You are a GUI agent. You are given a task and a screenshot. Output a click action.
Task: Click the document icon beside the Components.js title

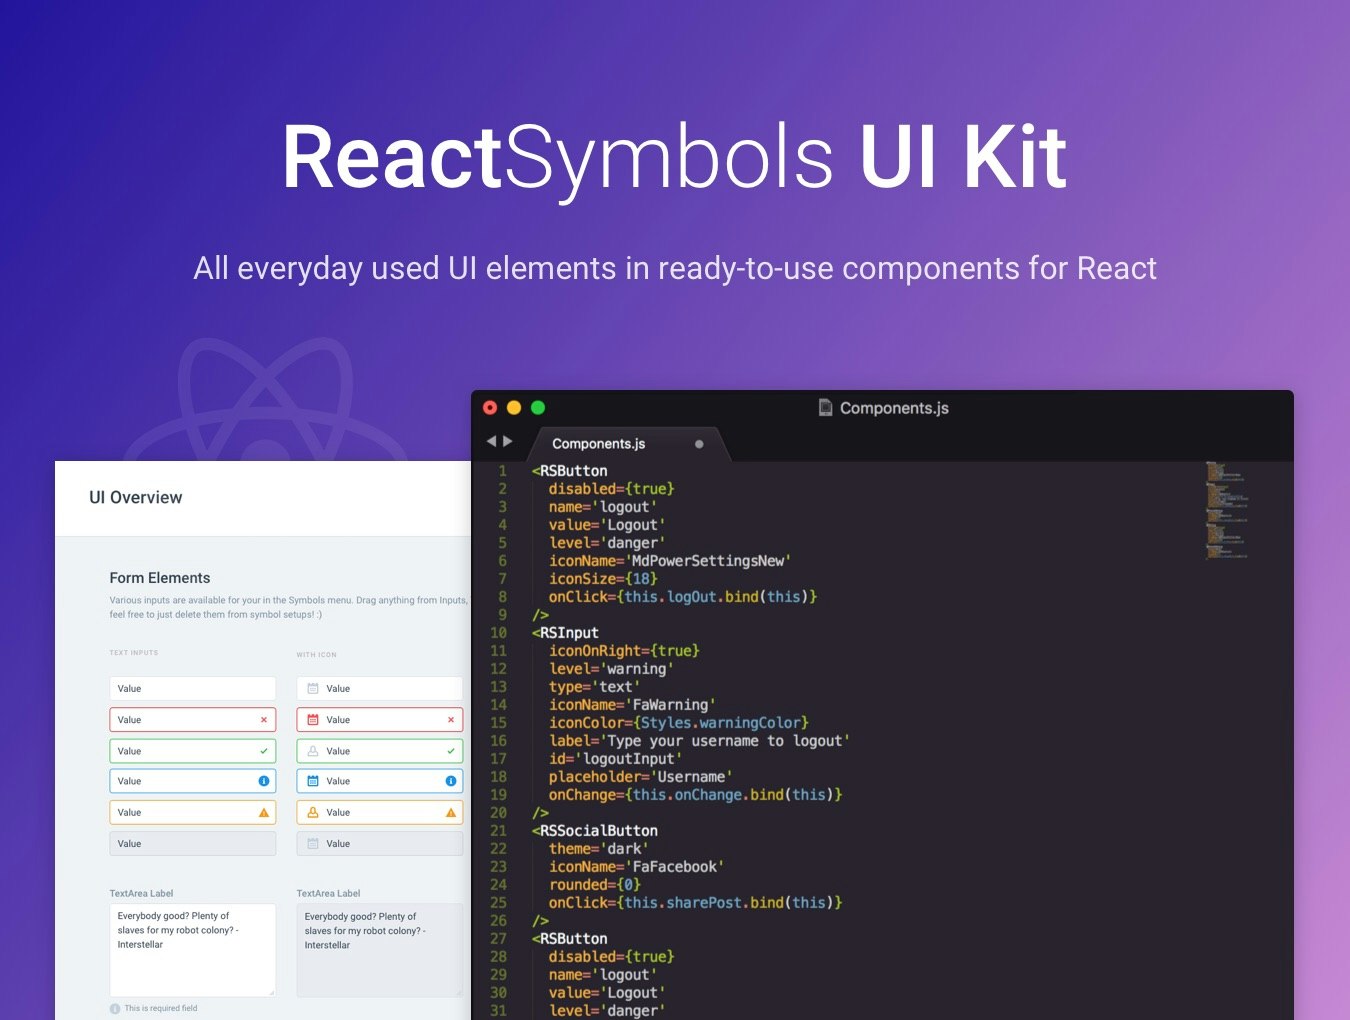[824, 407]
